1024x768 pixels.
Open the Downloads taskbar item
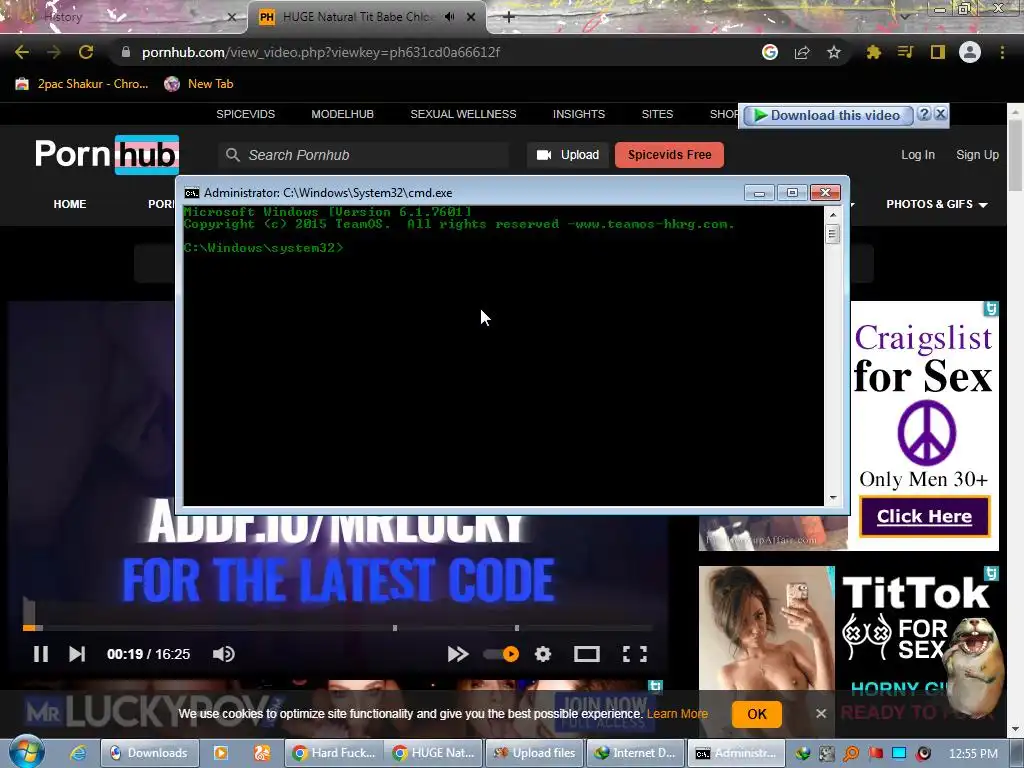[150, 753]
